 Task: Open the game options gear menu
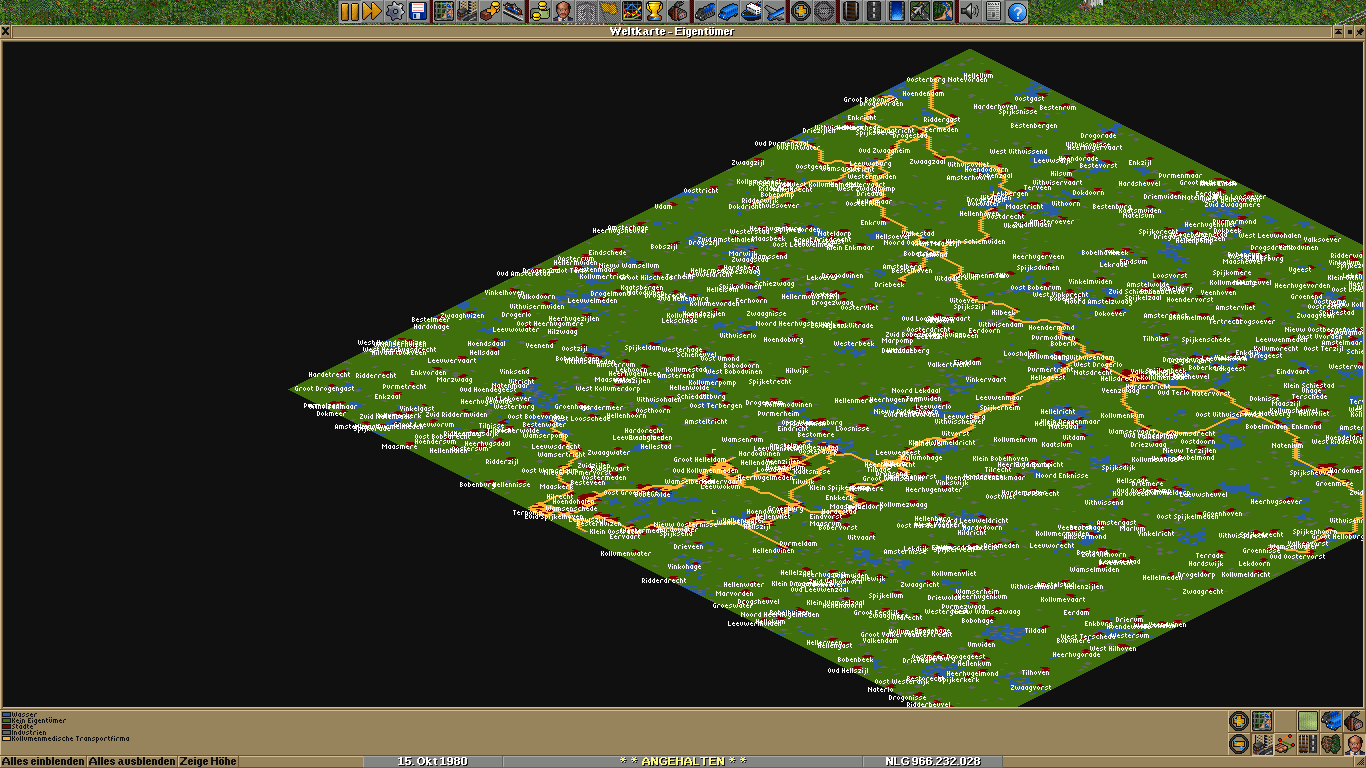(x=395, y=12)
